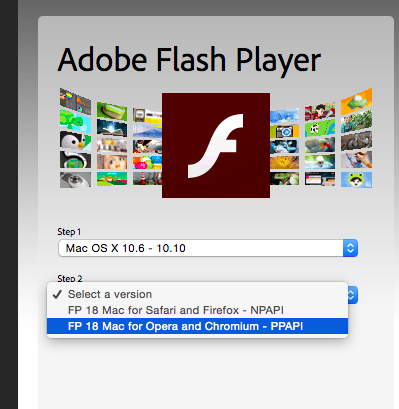The image size is (399, 409).
Task: Open the Step 1 operating system dropdown
Action: tap(208, 248)
